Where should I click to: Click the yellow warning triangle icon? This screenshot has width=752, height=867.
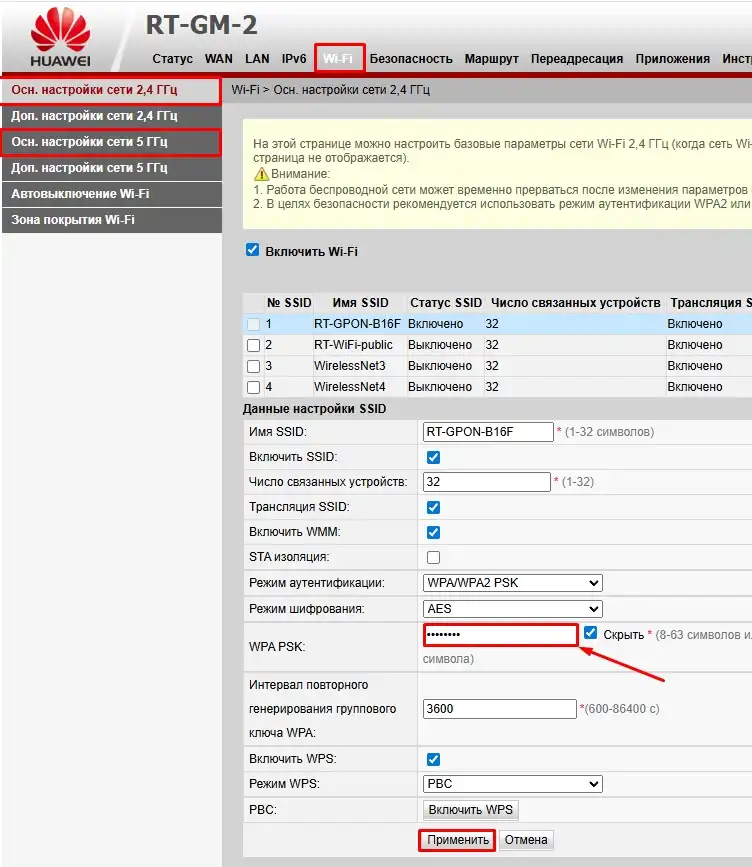[x=261, y=174]
